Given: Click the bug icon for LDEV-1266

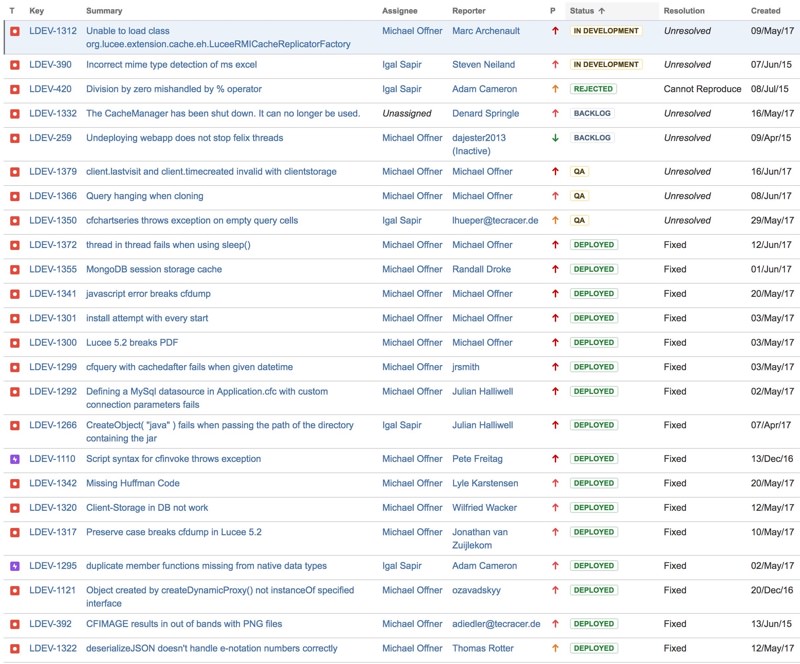Looking at the screenshot, I should (15, 425).
